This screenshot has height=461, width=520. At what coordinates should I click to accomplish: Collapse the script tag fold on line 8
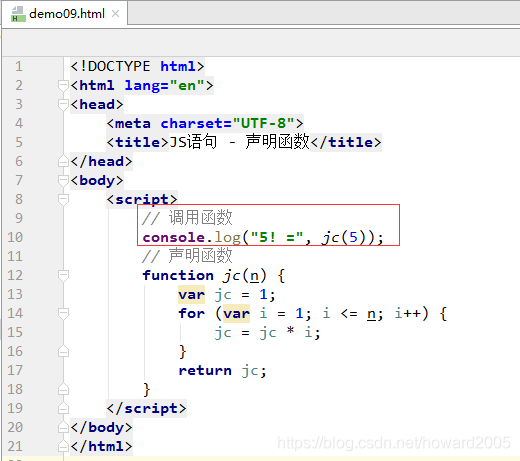[x=63, y=199]
